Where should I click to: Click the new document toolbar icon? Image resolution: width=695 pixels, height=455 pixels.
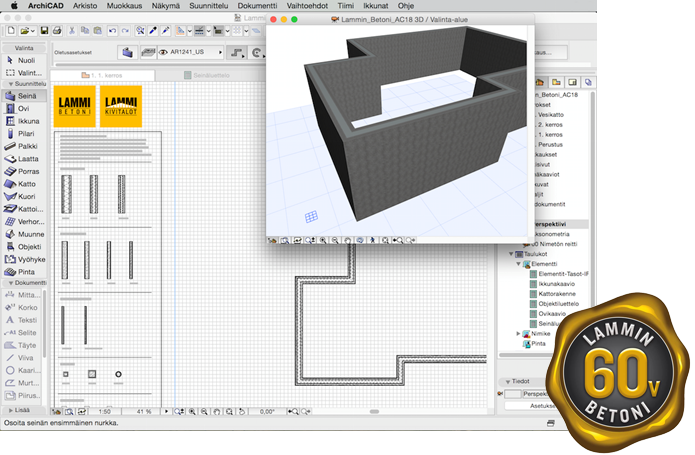pyautogui.click(x=11, y=31)
